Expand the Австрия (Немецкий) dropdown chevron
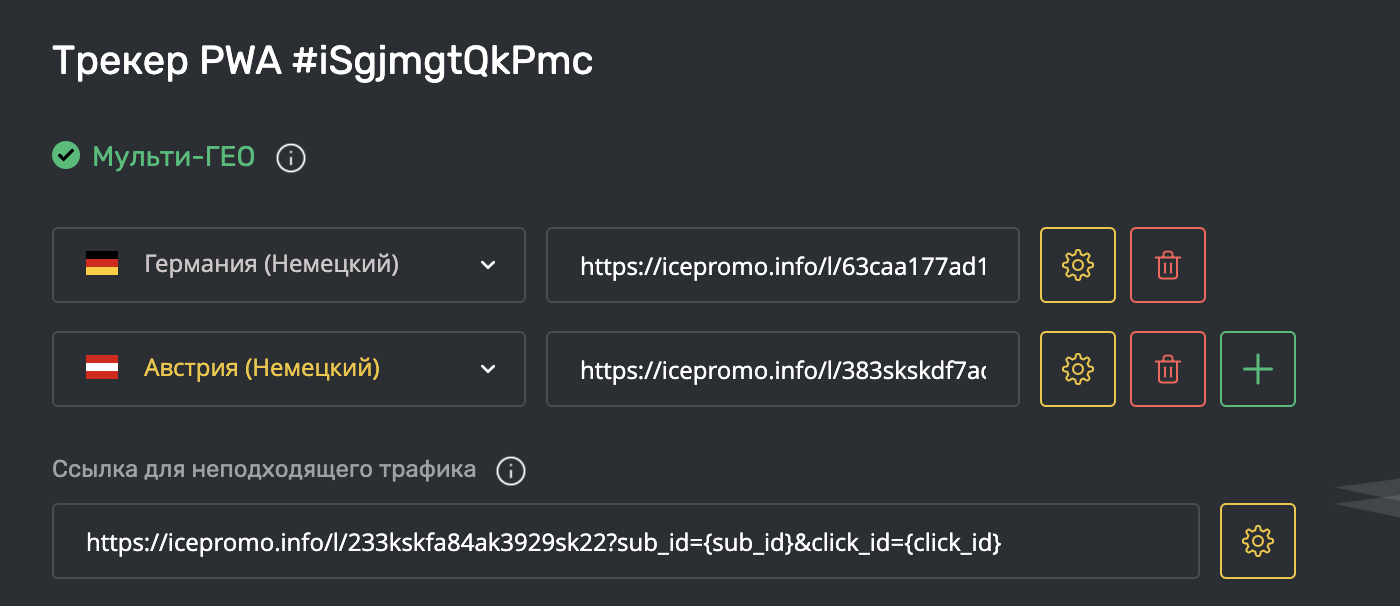 pos(488,369)
